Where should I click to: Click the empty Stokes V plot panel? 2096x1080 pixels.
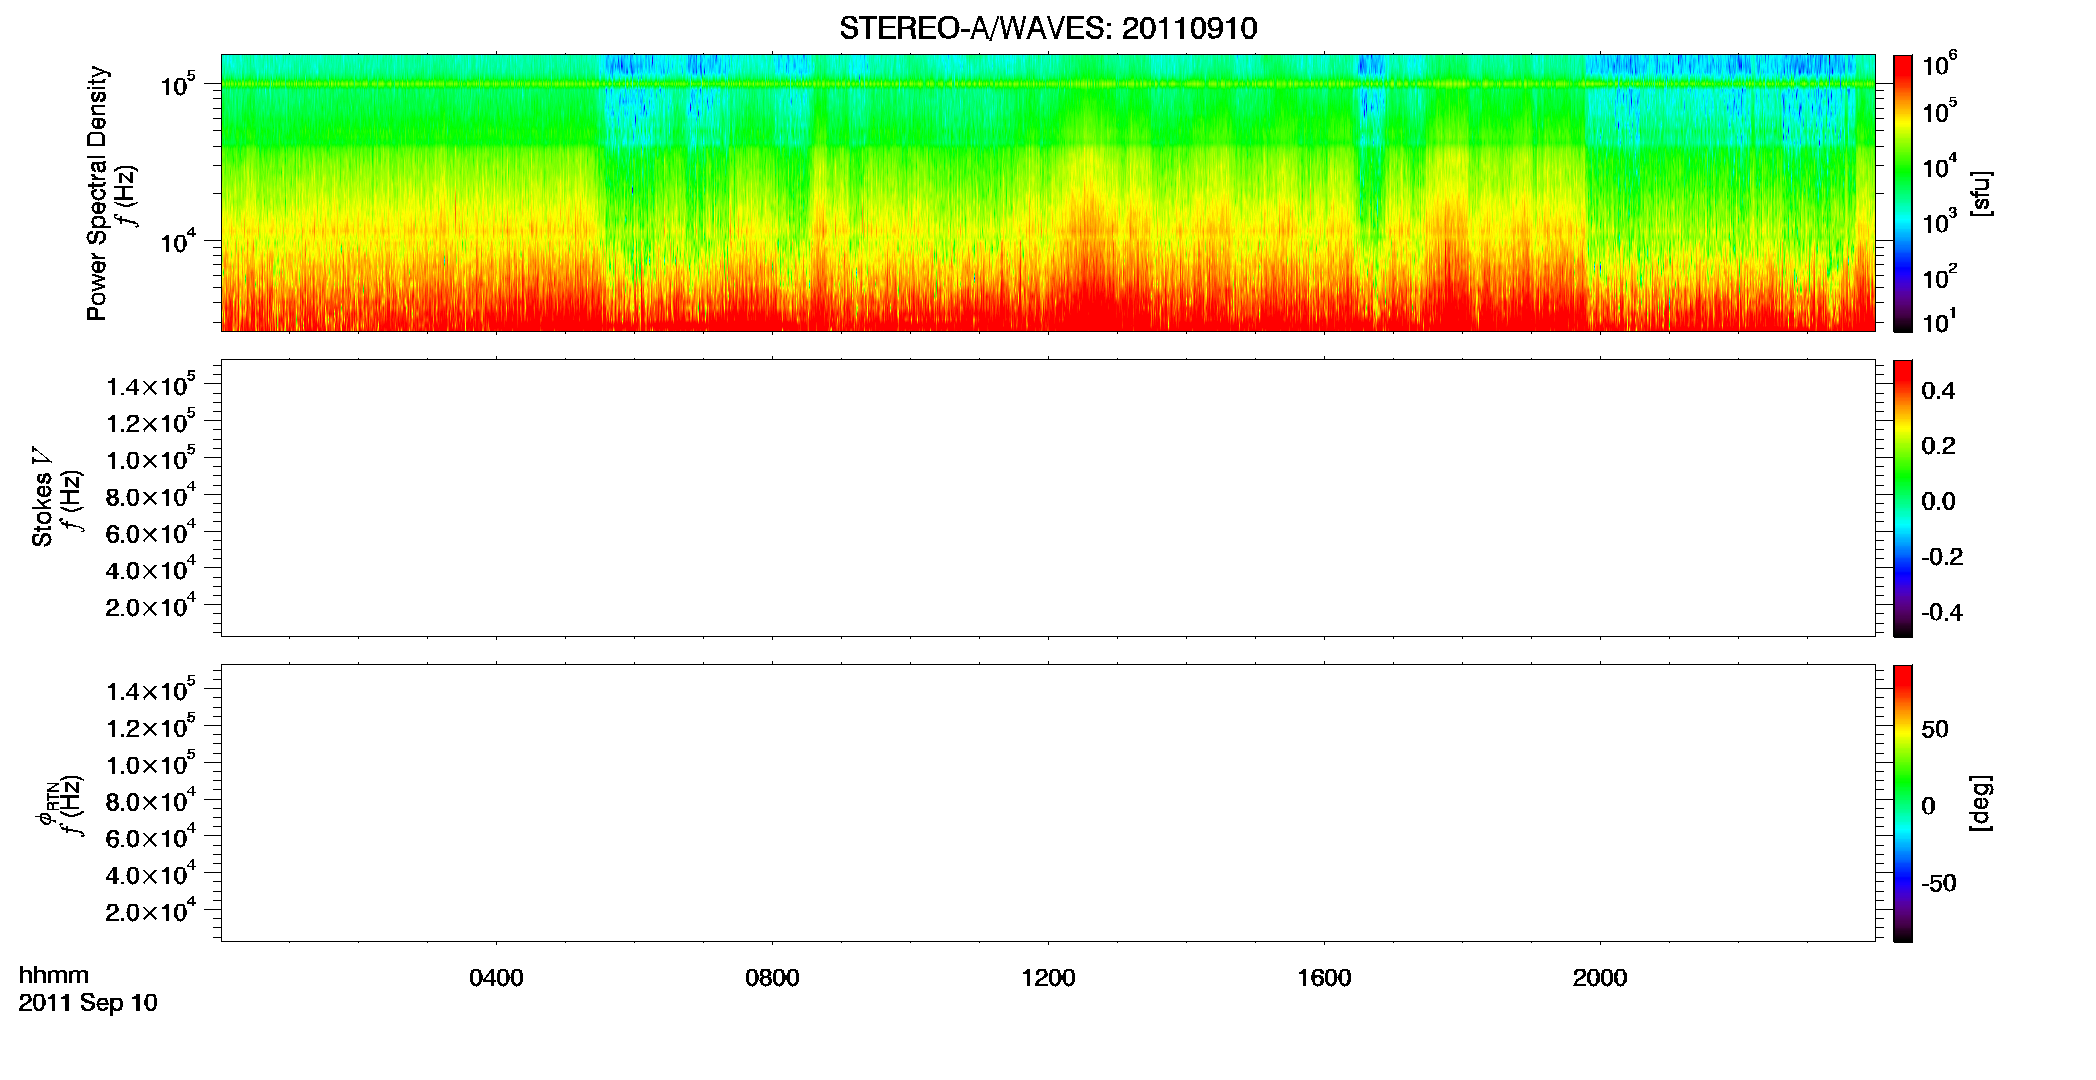pos(1048,498)
